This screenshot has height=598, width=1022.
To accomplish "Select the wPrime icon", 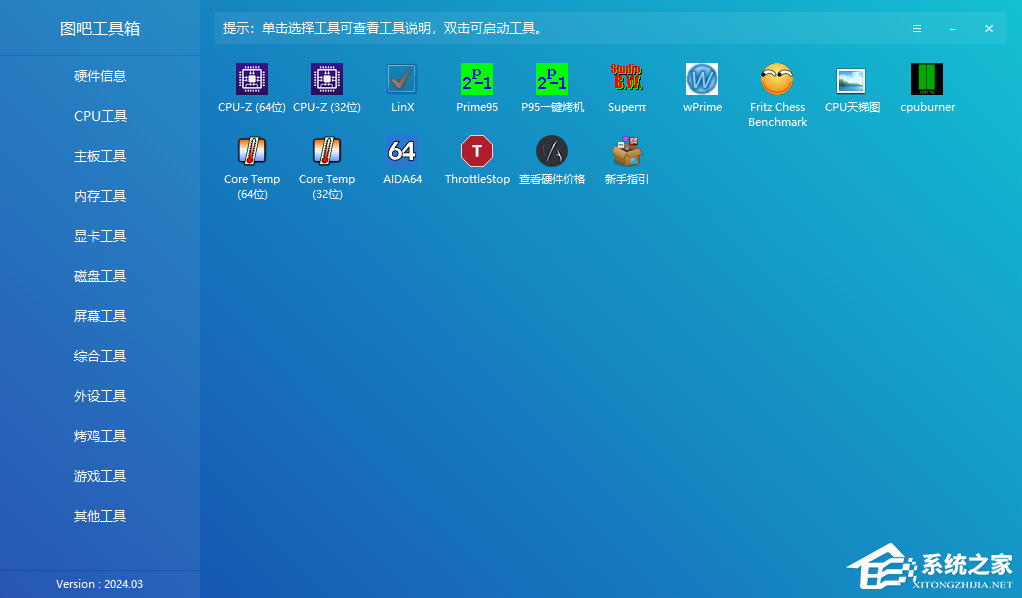I will [x=702, y=79].
